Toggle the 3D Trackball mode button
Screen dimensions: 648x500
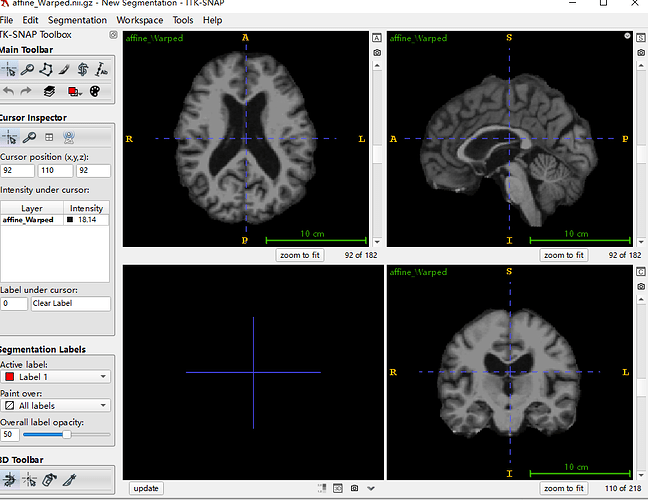click(10, 481)
